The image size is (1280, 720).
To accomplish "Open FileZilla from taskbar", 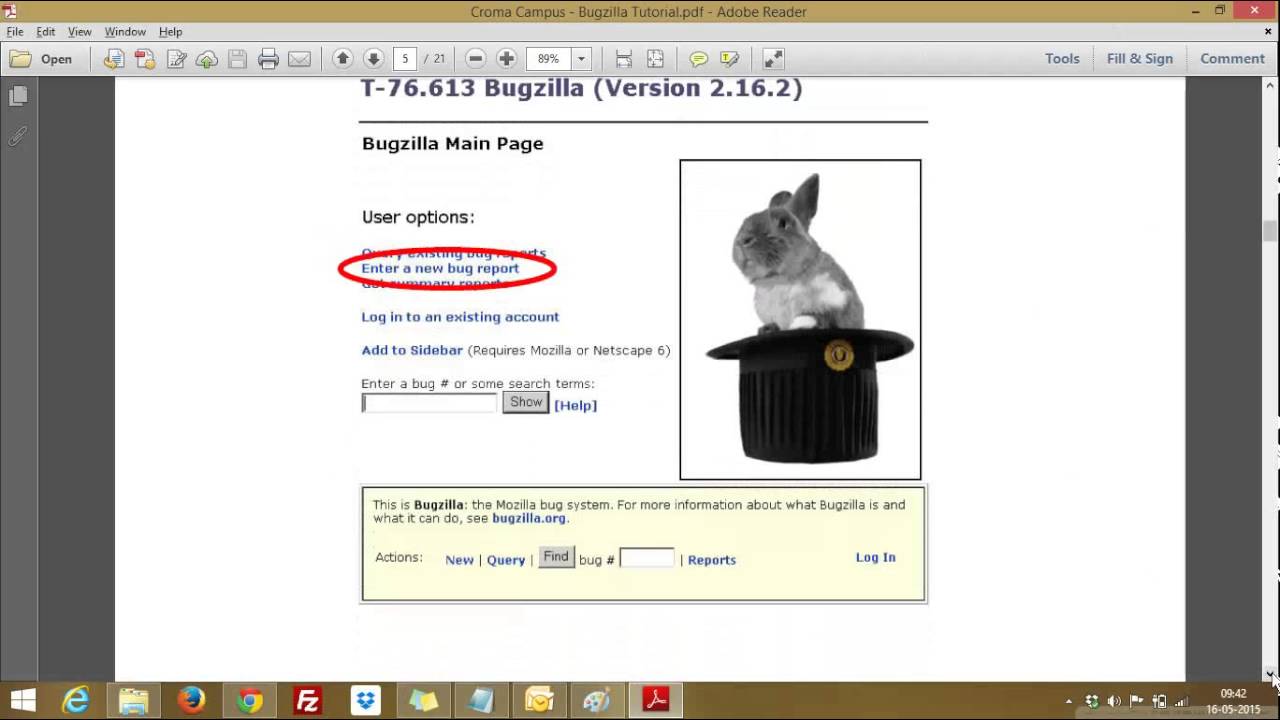I will pos(308,700).
